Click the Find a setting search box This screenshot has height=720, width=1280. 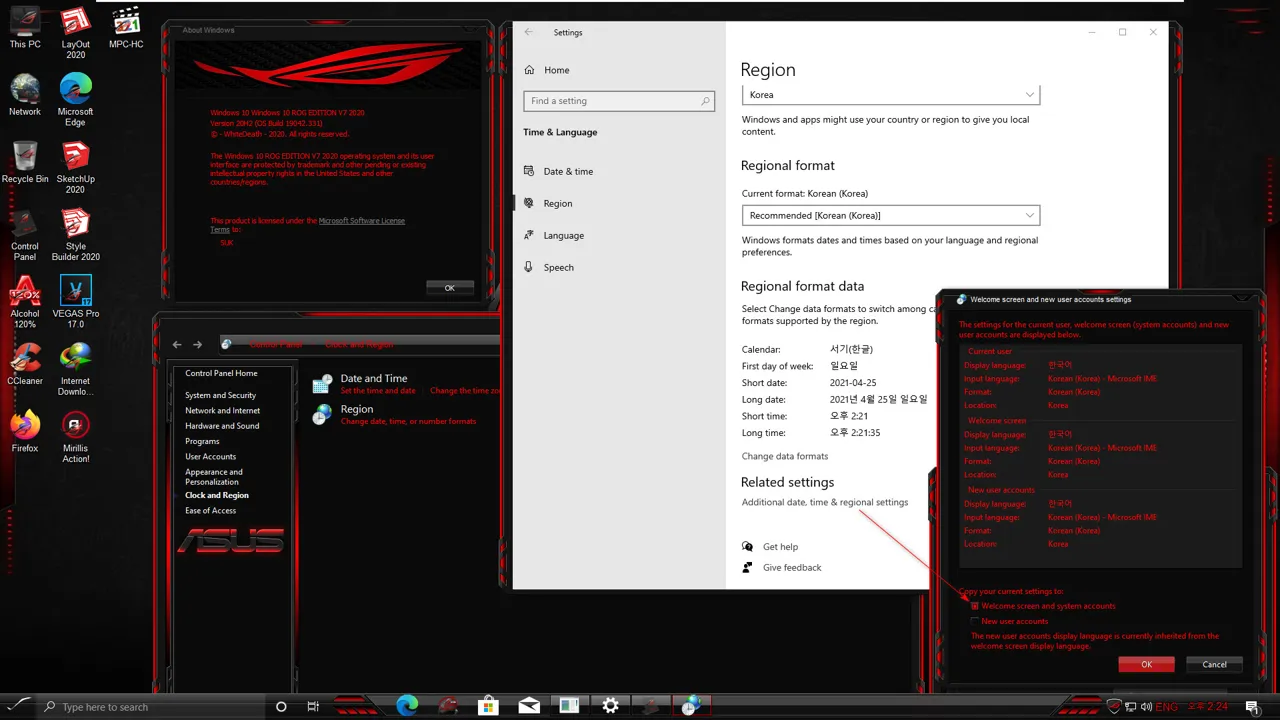pyautogui.click(x=619, y=101)
